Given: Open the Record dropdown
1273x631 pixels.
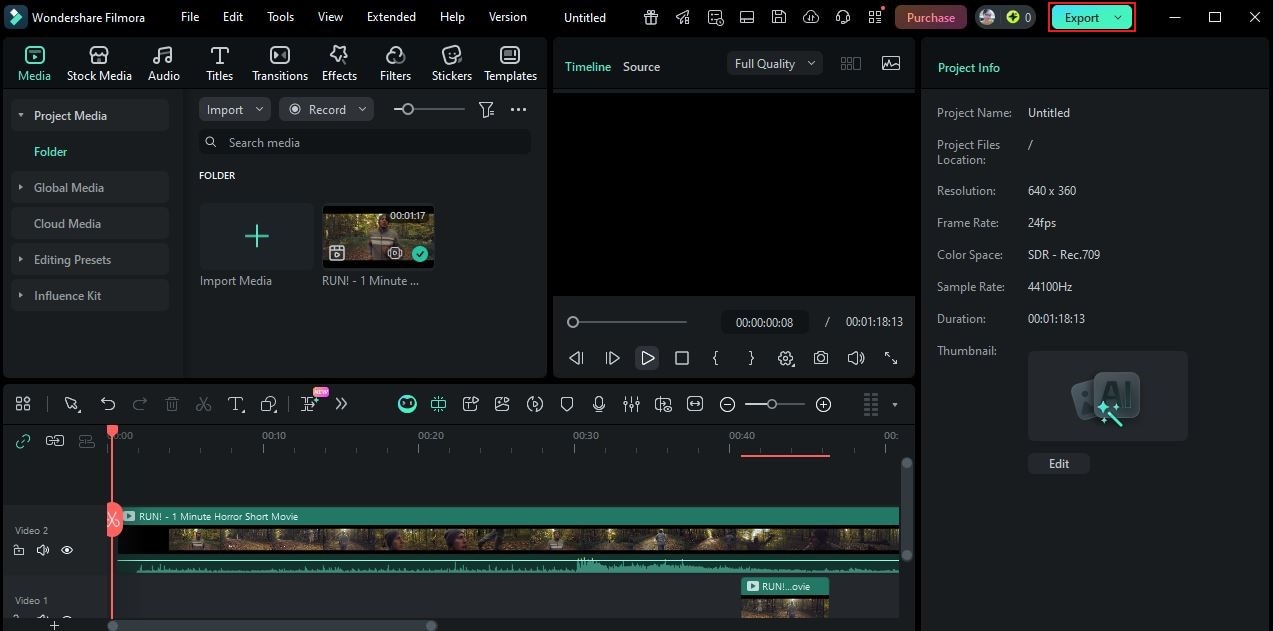Looking at the screenshot, I should 326,110.
